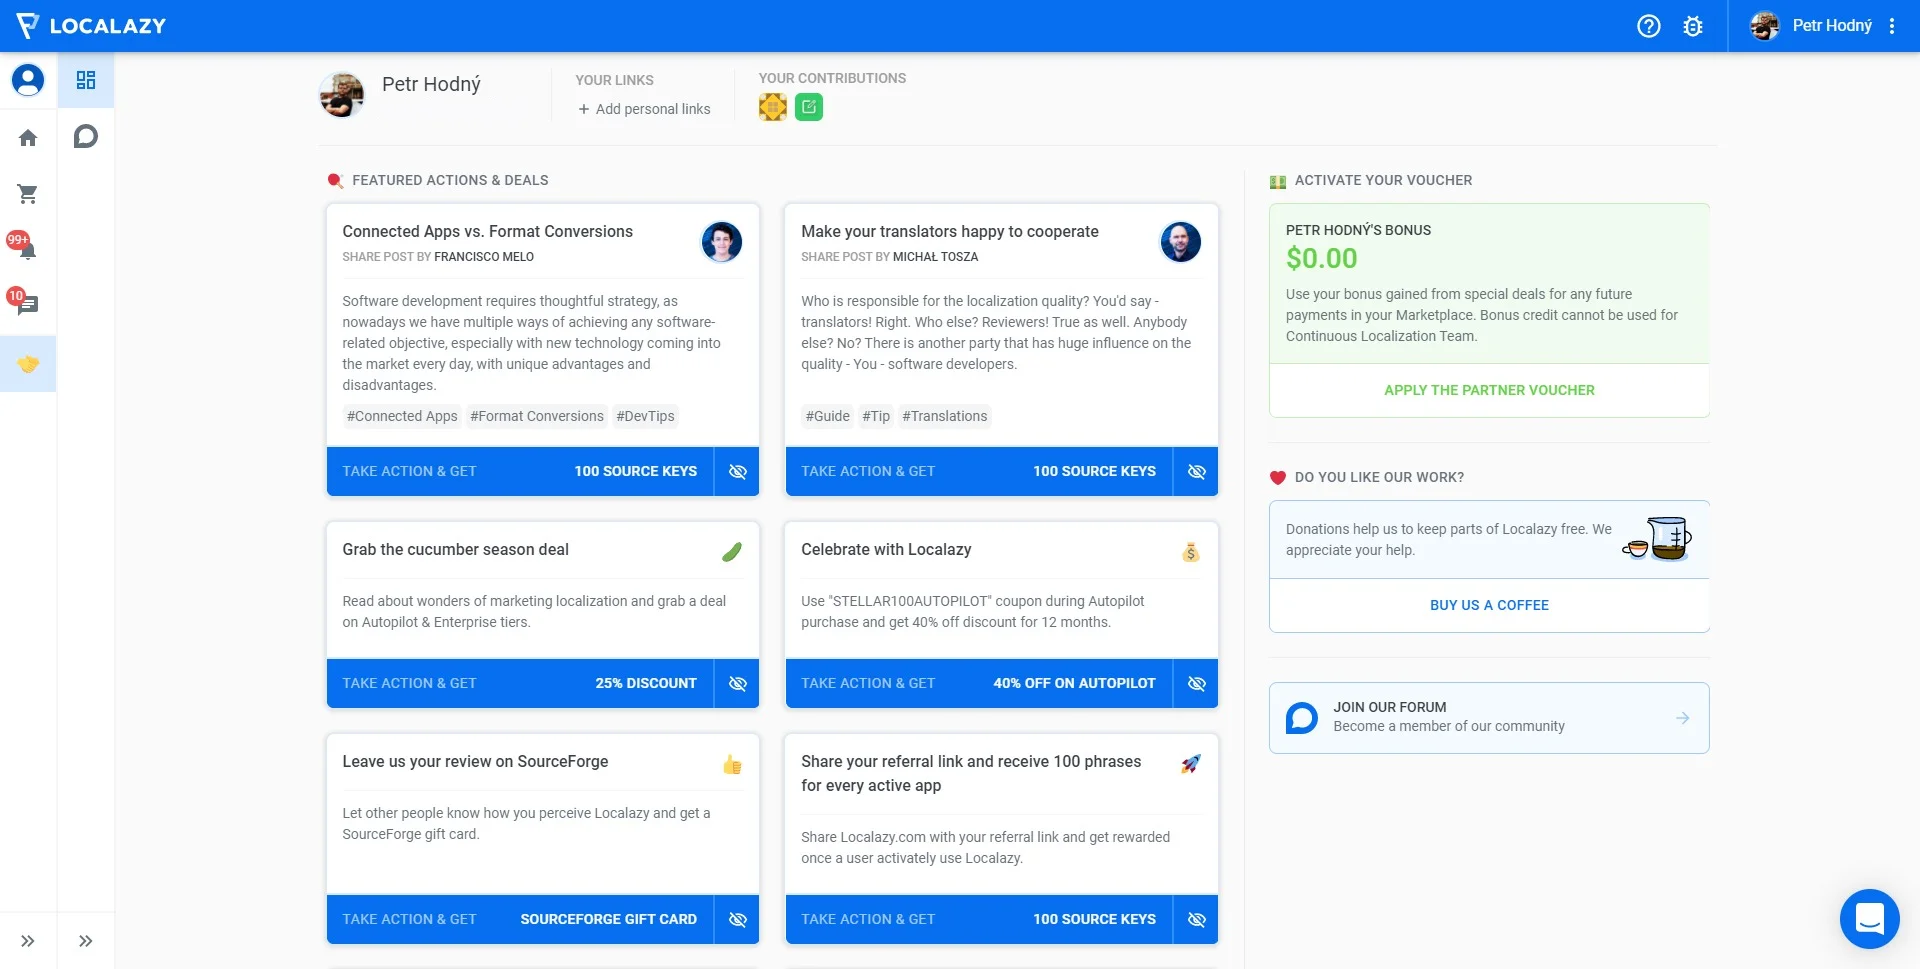Open the shopping cart in sidebar
The height and width of the screenshot is (969, 1920).
[x=28, y=194]
